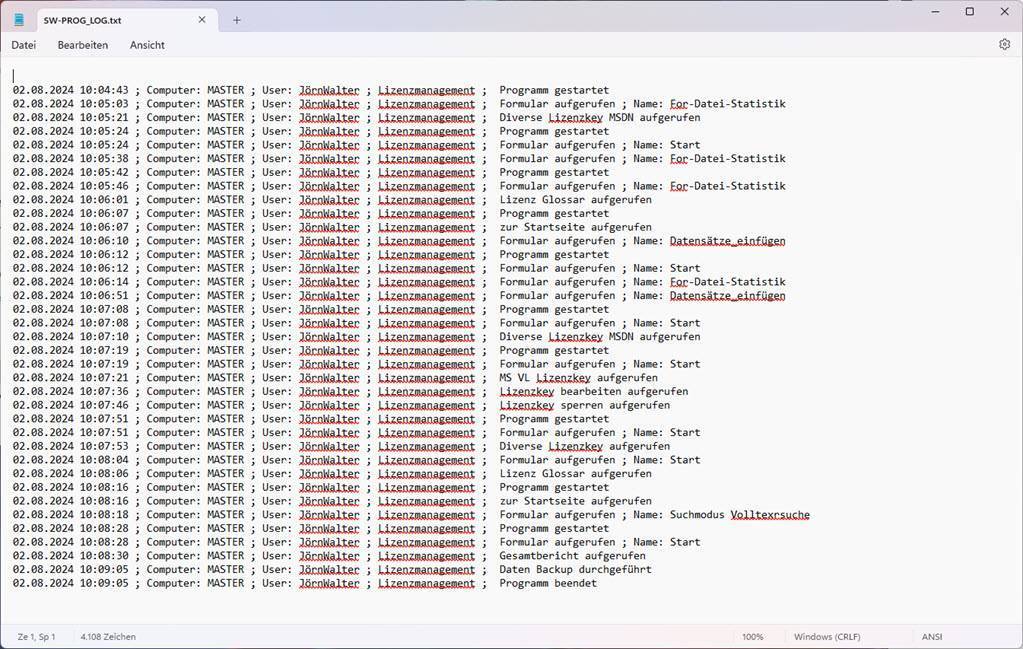Click the Windows (CRLF) line ending indicator

point(827,637)
